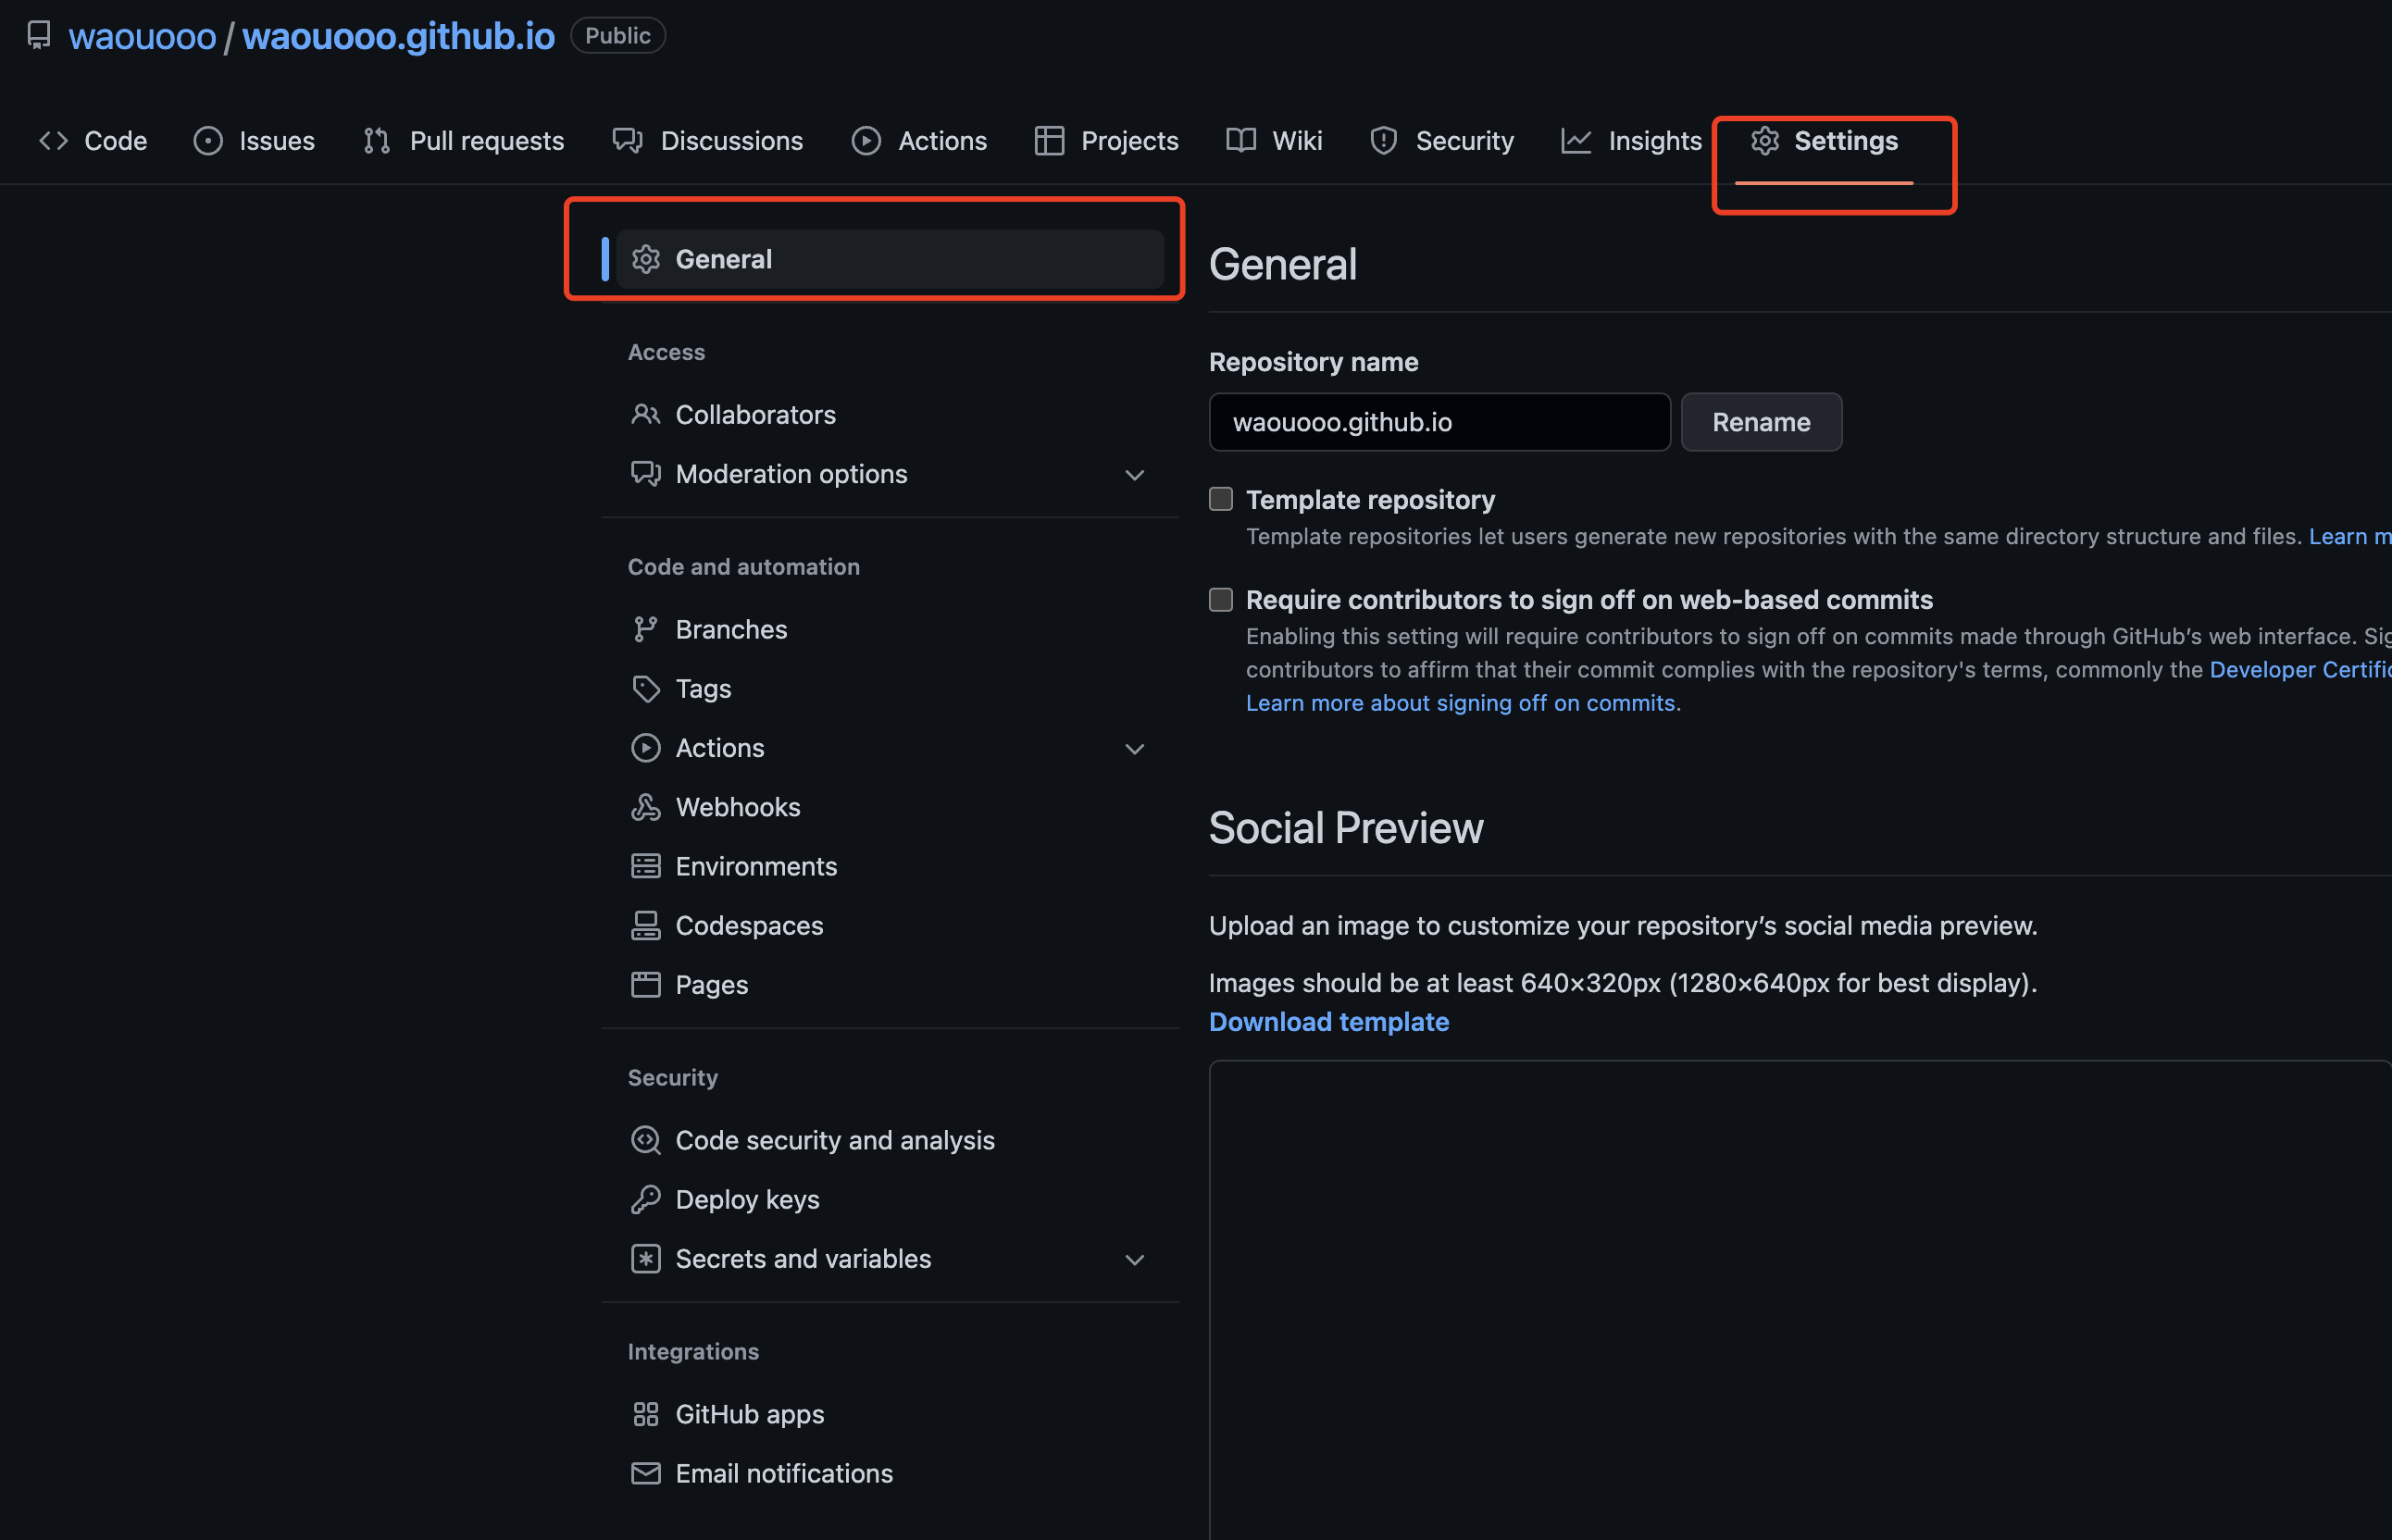2392x1540 pixels.
Task: Check Require contributors to sign off checkbox
Action: coord(1220,599)
